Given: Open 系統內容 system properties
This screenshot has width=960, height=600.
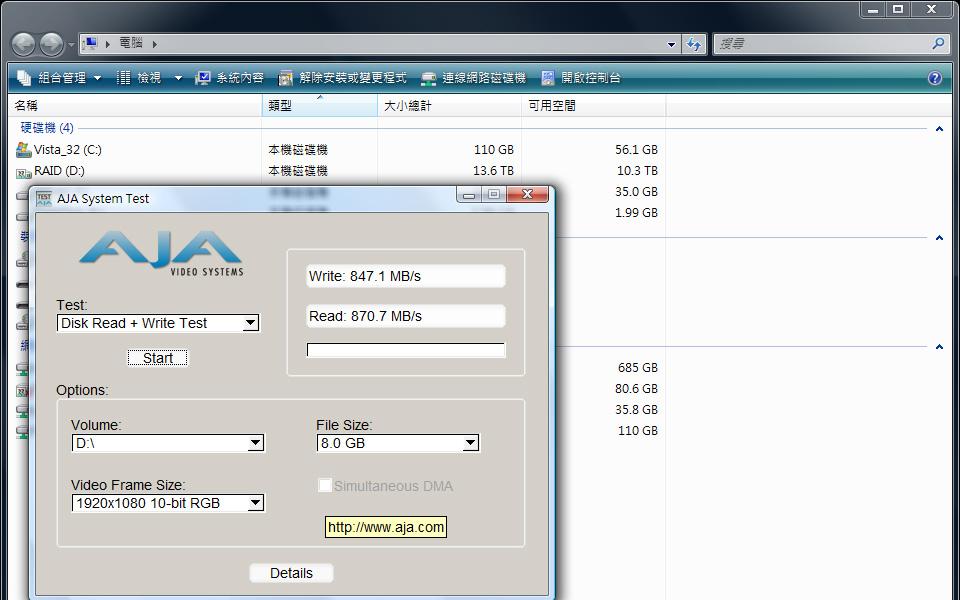Looking at the screenshot, I should [x=230, y=78].
